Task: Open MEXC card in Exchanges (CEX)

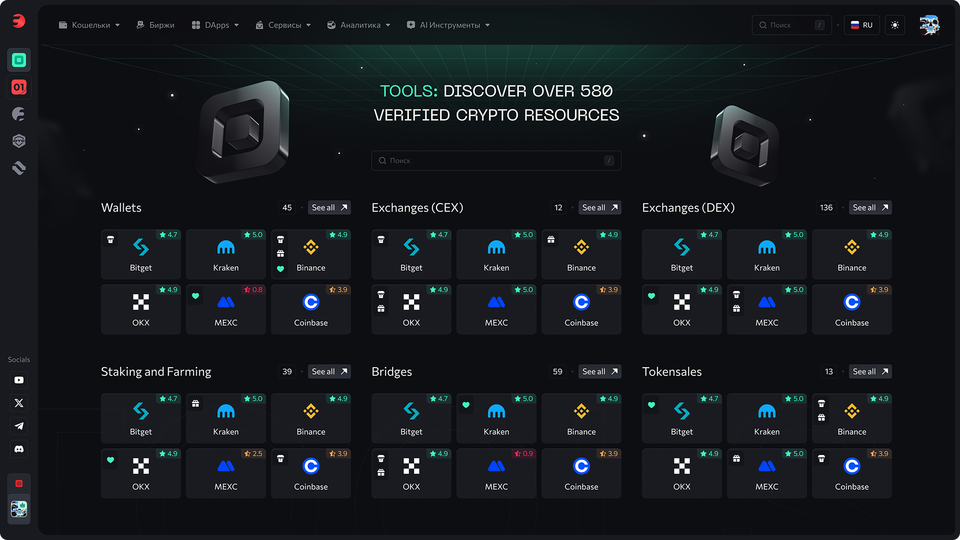Action: pos(497,309)
